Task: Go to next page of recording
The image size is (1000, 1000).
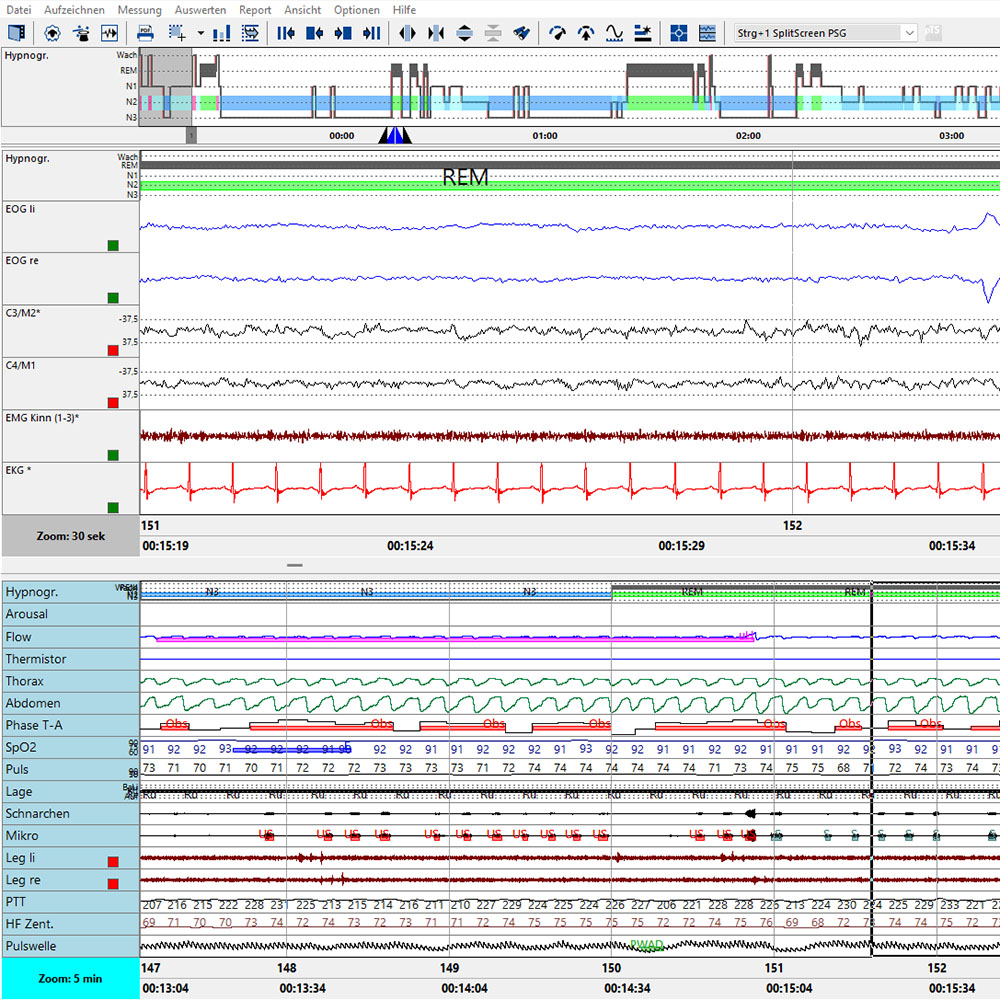Action: pos(343,33)
